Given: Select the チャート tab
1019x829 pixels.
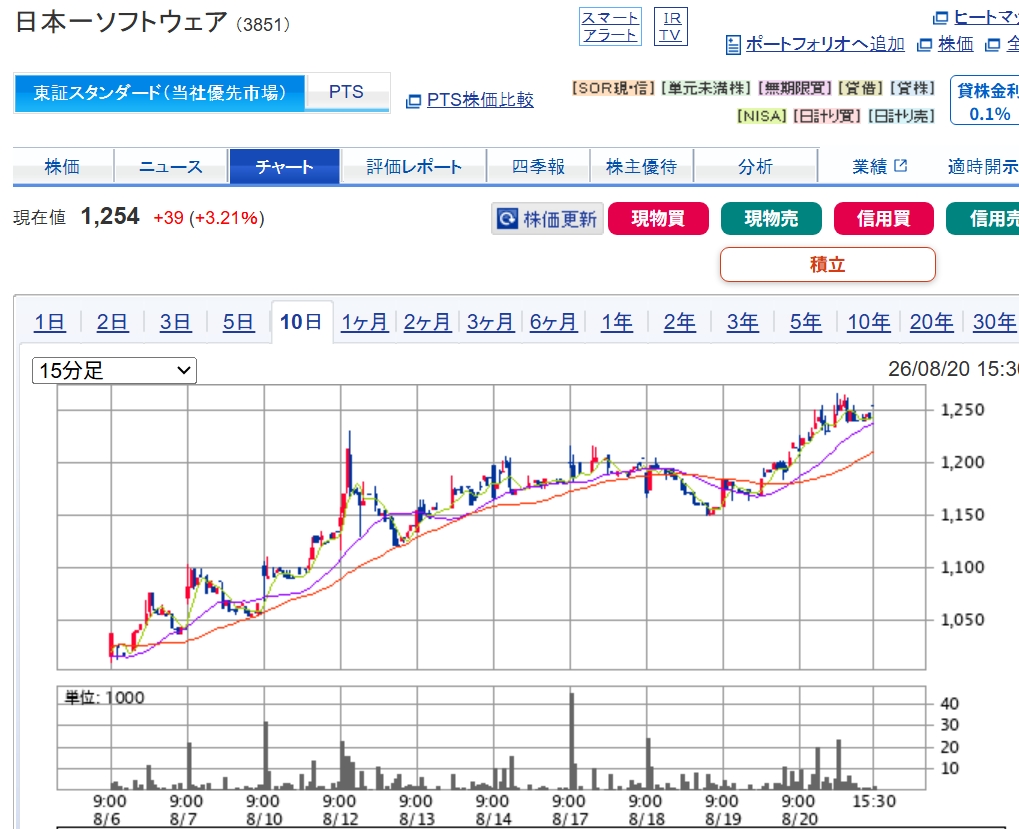Looking at the screenshot, I should coord(285,167).
